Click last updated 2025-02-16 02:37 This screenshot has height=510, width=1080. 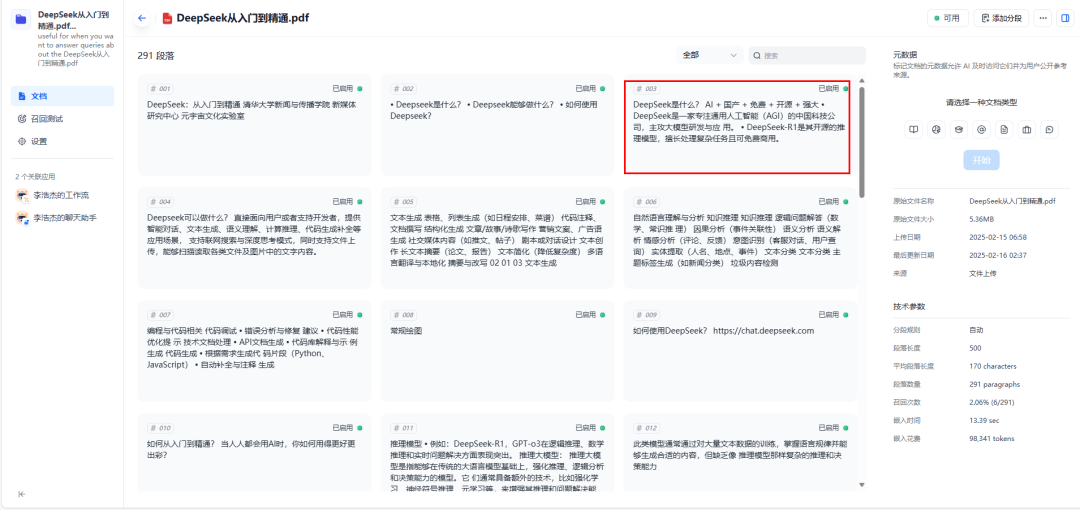pyautogui.click(x=998, y=255)
